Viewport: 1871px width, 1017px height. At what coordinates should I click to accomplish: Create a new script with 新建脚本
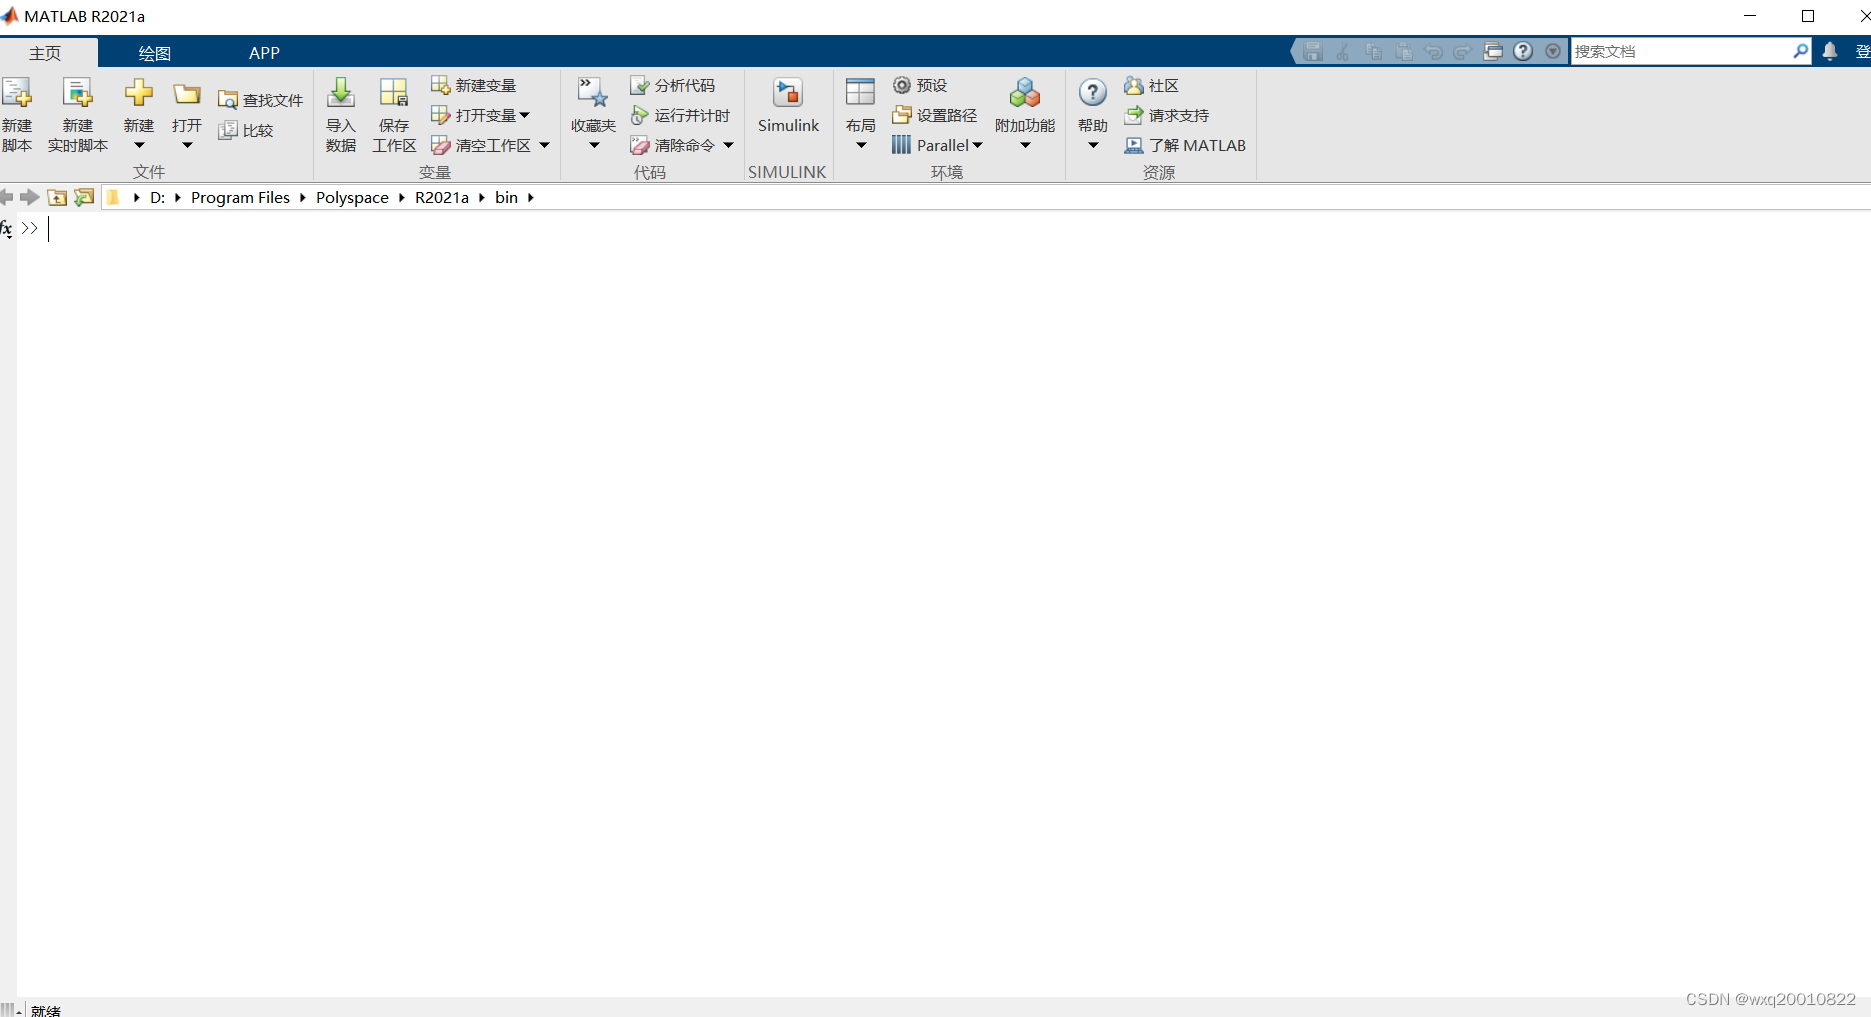(17, 114)
